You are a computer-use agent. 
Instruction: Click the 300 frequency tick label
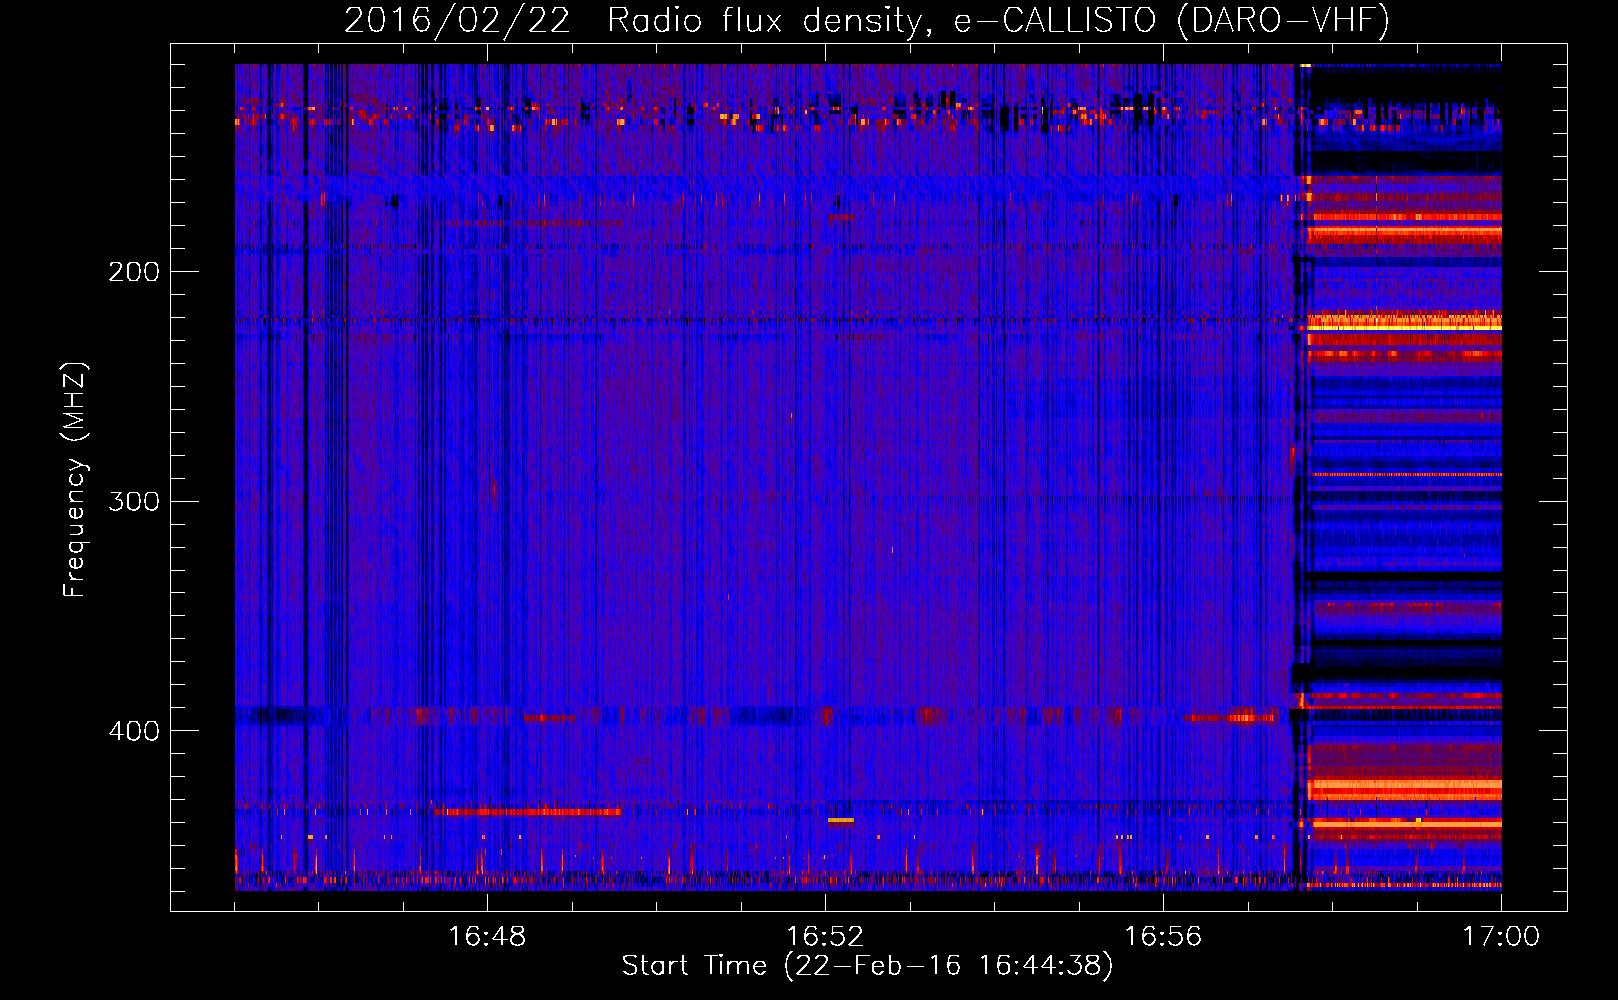134,501
